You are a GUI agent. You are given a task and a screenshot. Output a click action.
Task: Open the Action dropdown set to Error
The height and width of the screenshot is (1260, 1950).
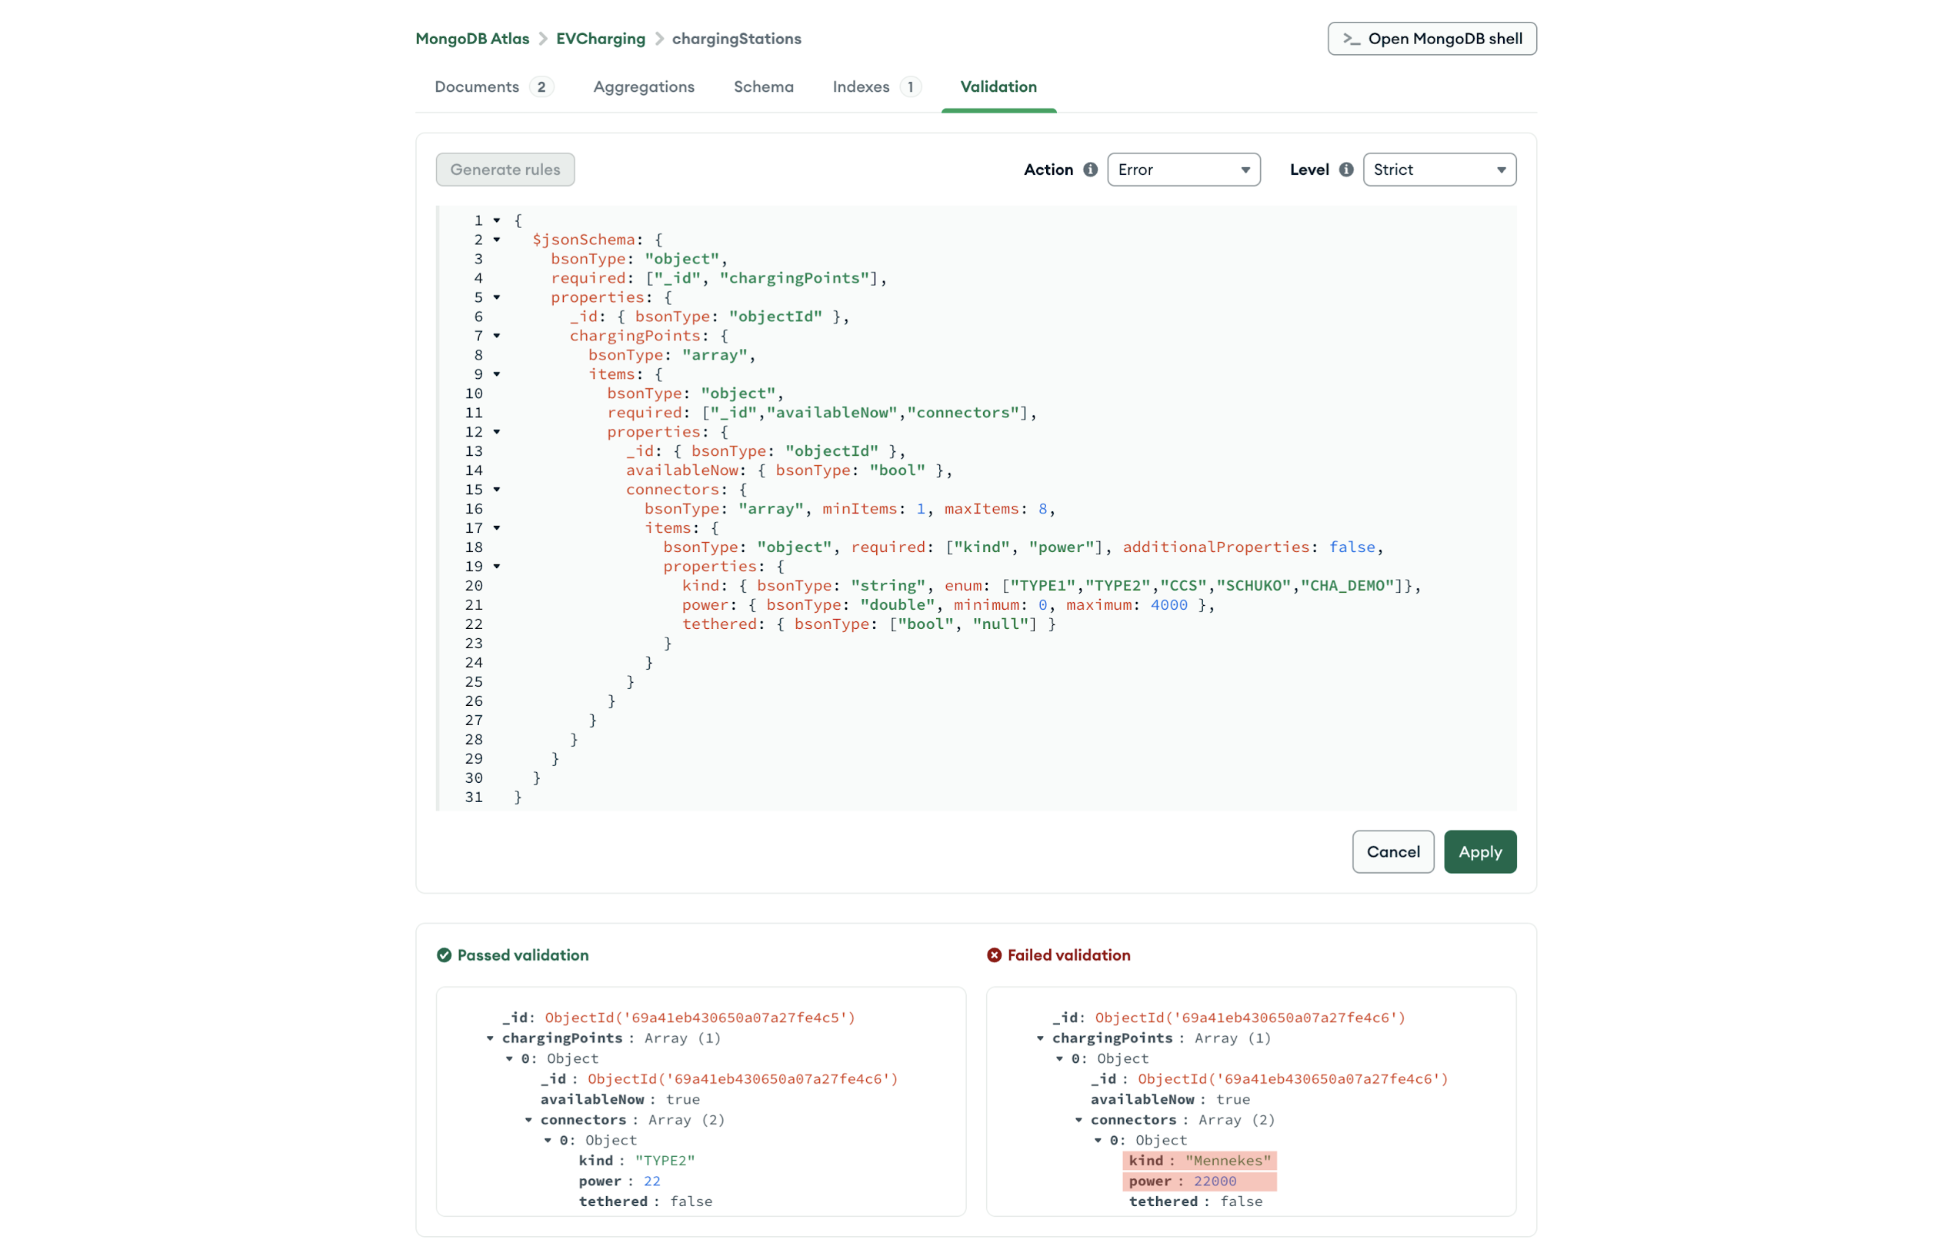click(x=1184, y=169)
